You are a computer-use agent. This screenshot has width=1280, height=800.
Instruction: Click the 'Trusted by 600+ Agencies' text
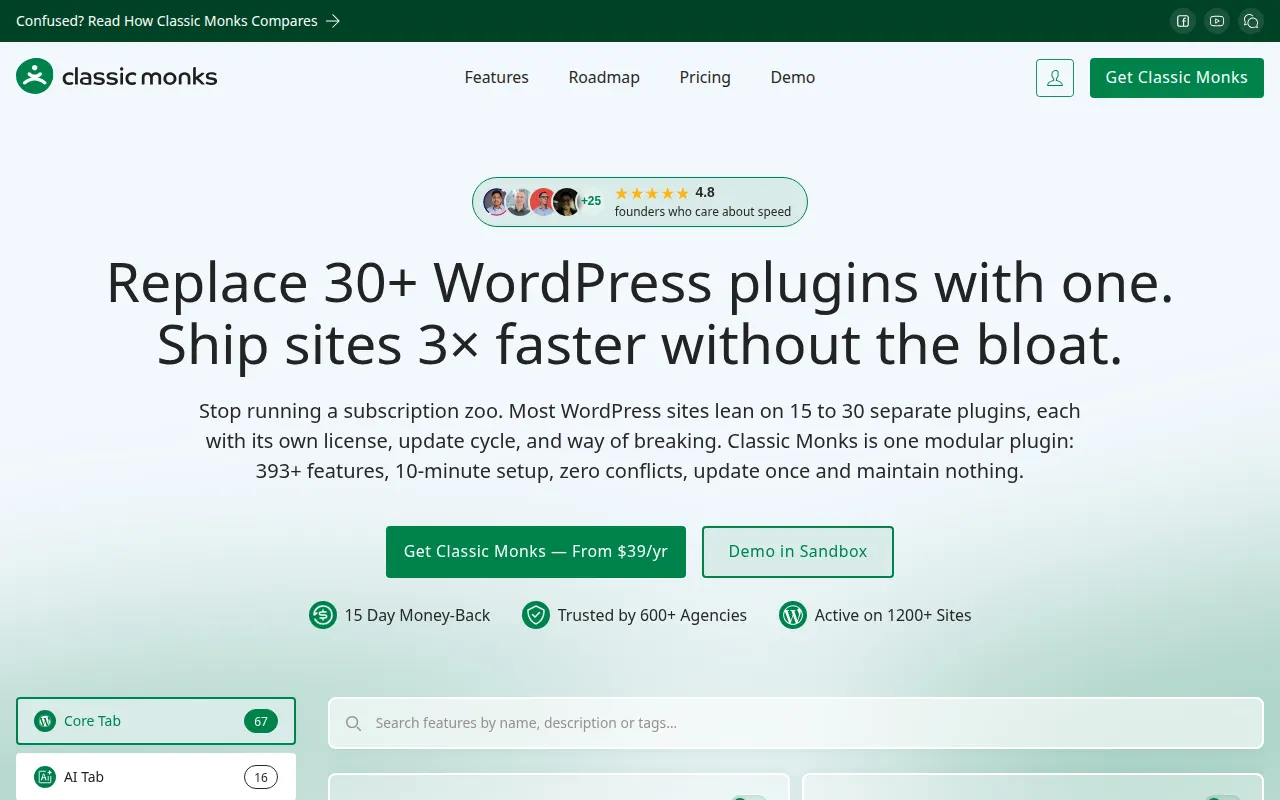(652, 615)
